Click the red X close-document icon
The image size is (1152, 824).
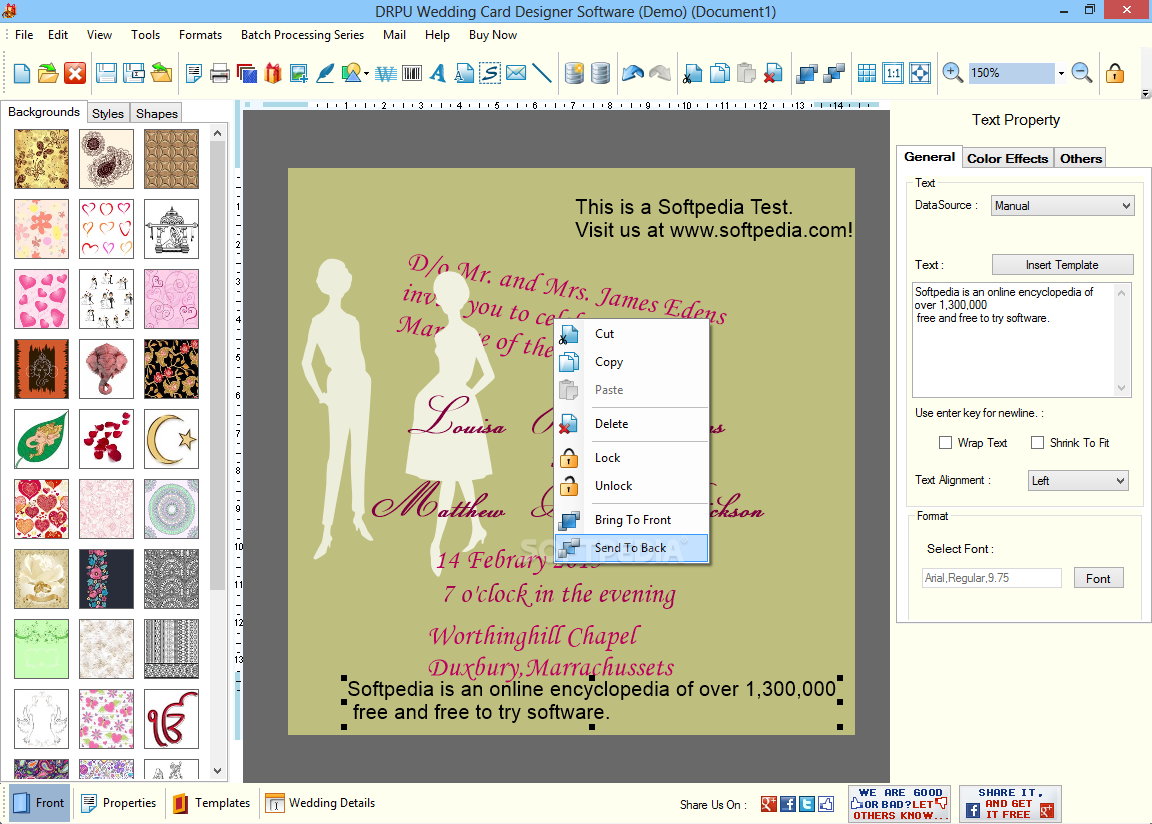75,73
